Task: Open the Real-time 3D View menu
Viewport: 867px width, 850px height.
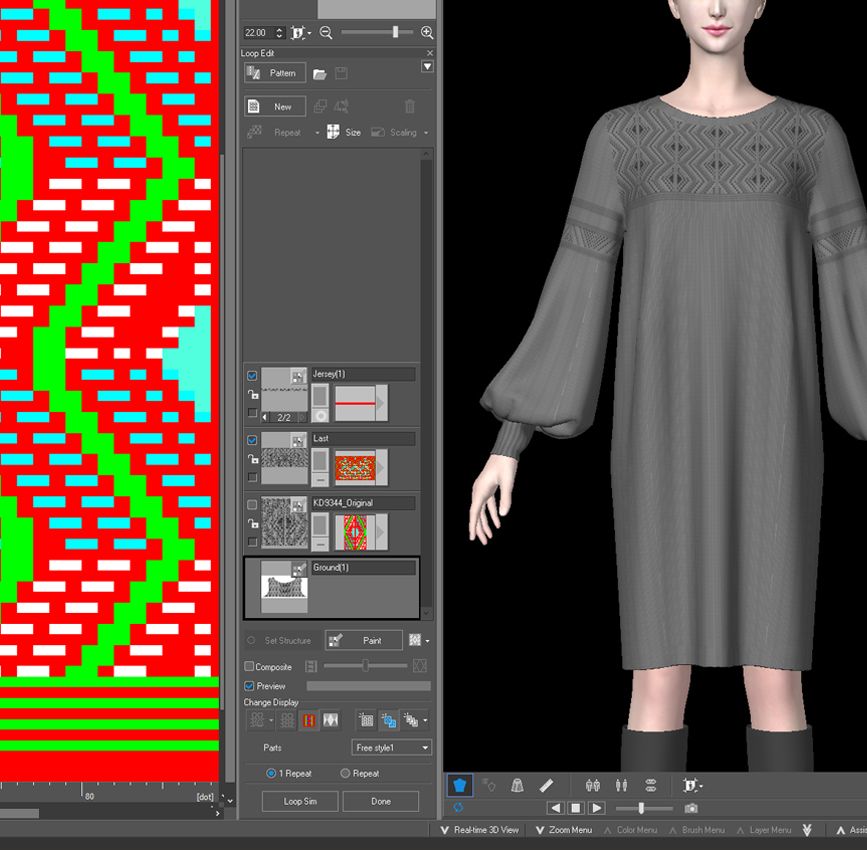Action: [x=480, y=830]
